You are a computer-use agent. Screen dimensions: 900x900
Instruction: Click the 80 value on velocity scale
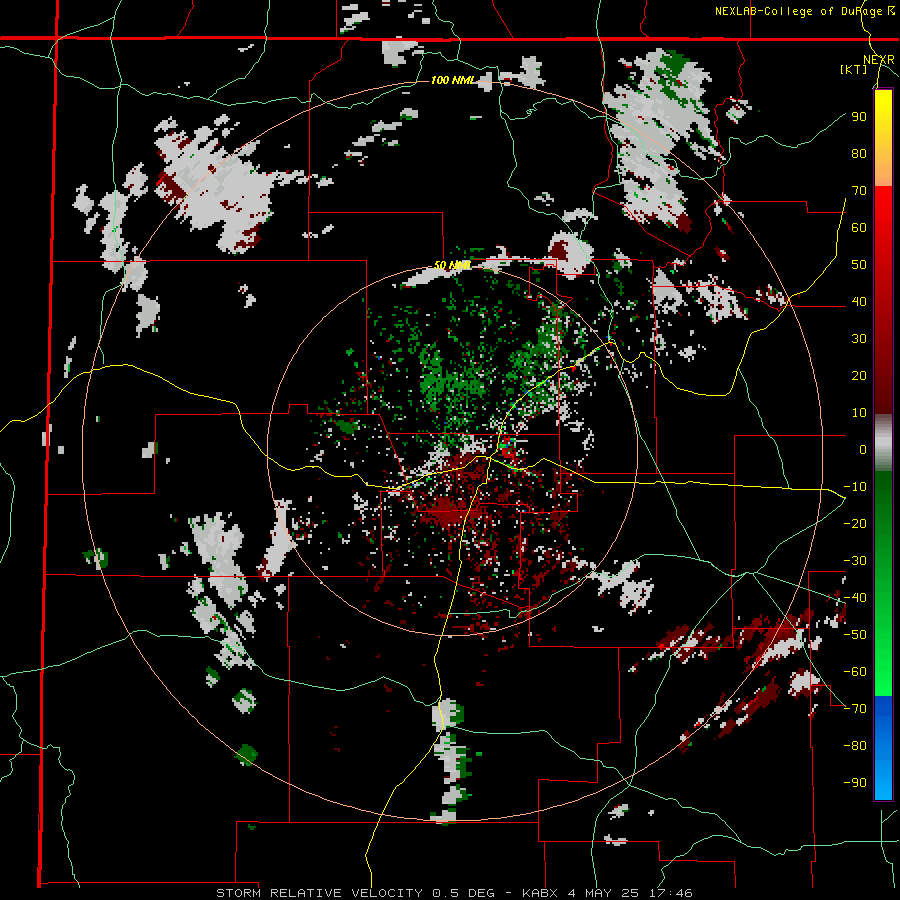[x=859, y=154]
